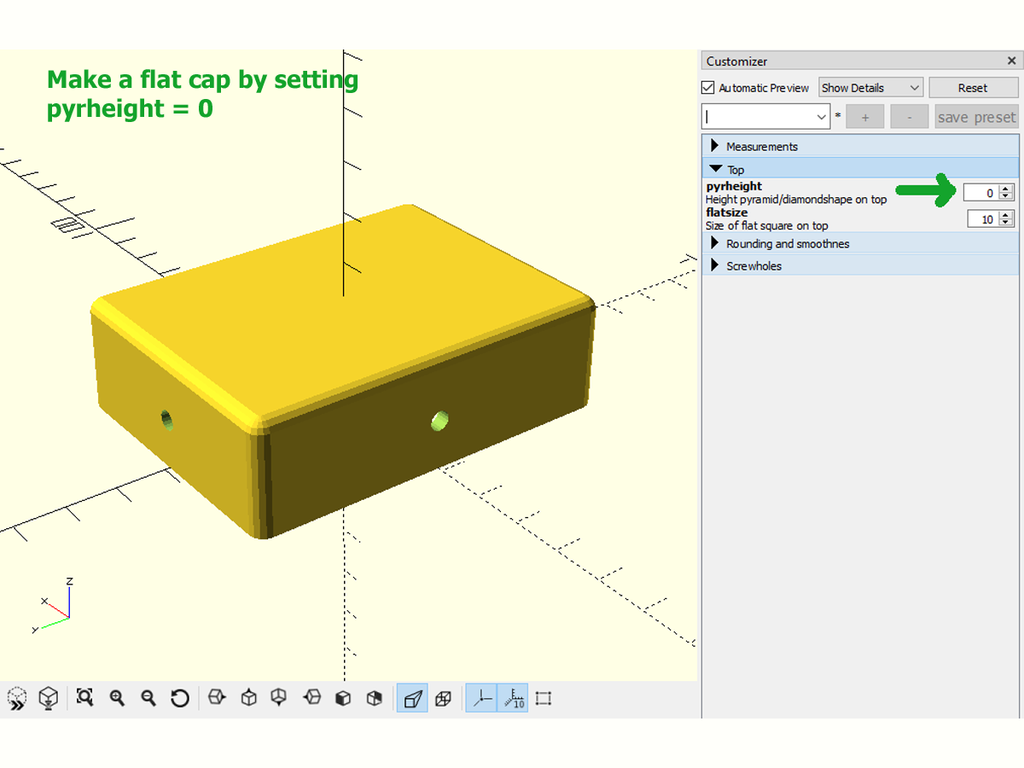Select the Zoom Out tool
The image size is (1024, 768).
[149, 698]
